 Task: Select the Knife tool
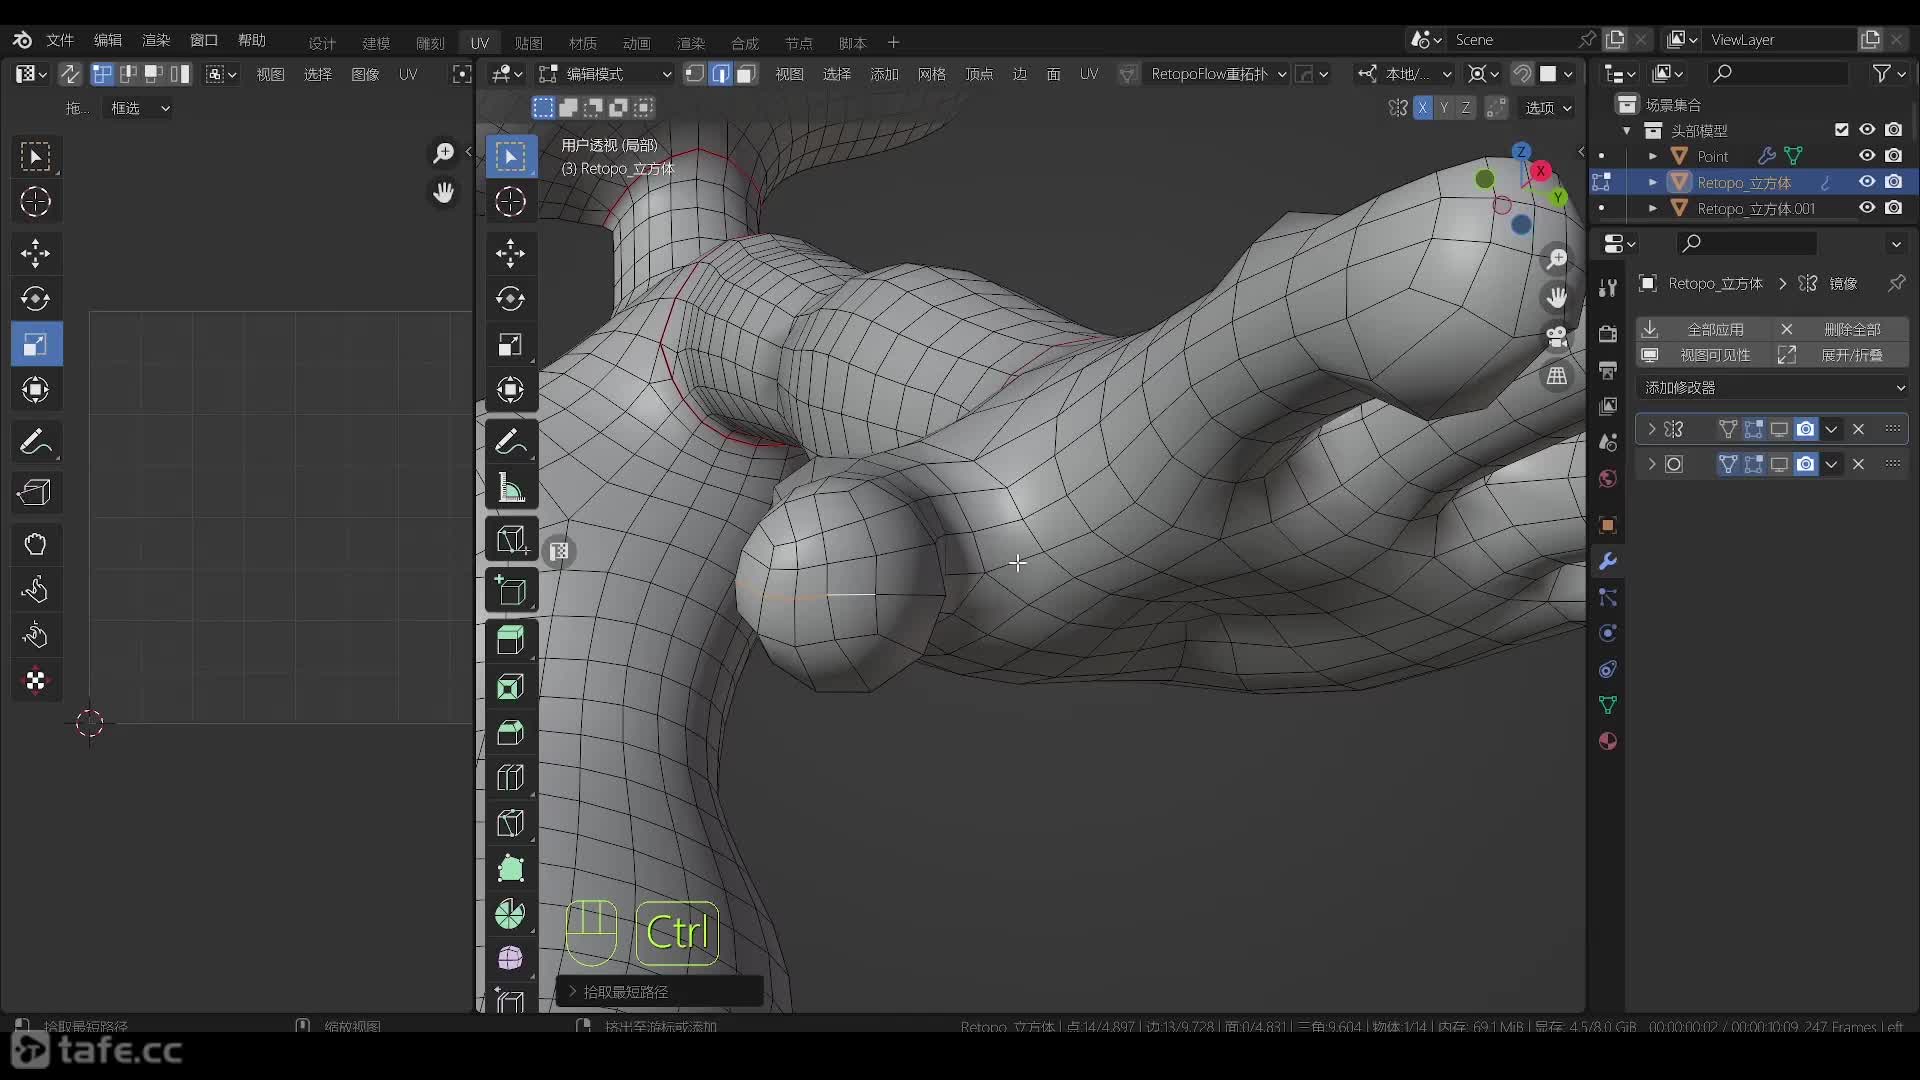pos(510,823)
